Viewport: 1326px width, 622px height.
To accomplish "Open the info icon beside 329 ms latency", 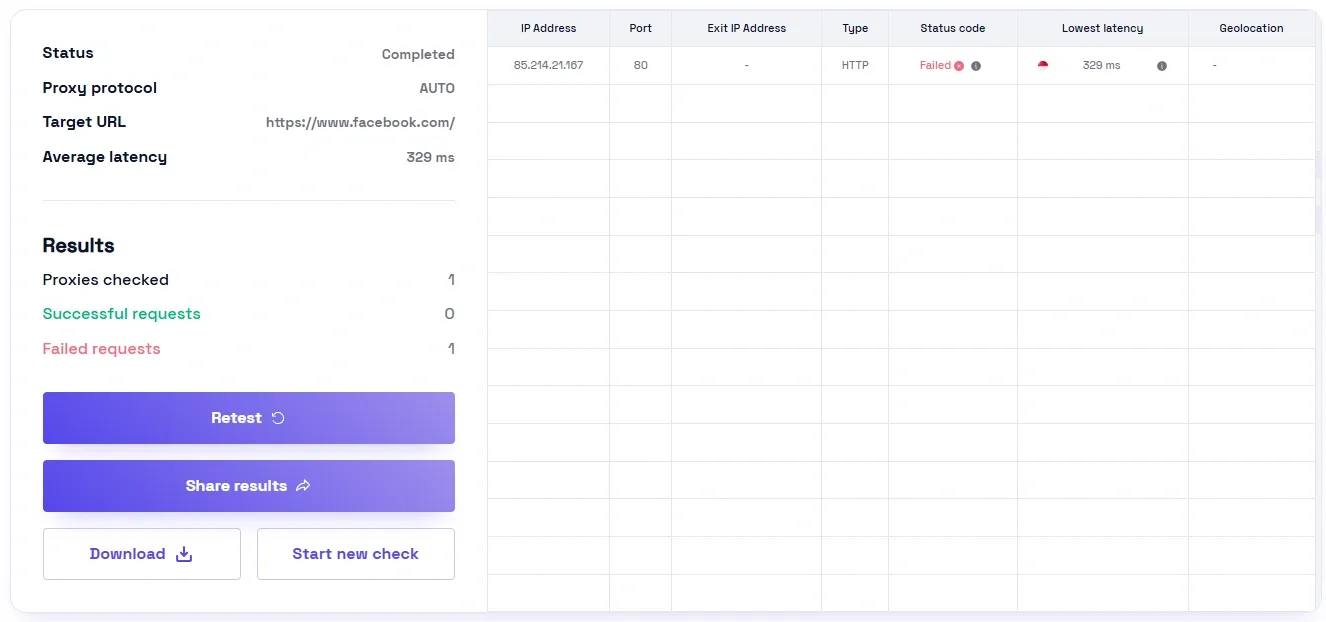I will 1161,66.
